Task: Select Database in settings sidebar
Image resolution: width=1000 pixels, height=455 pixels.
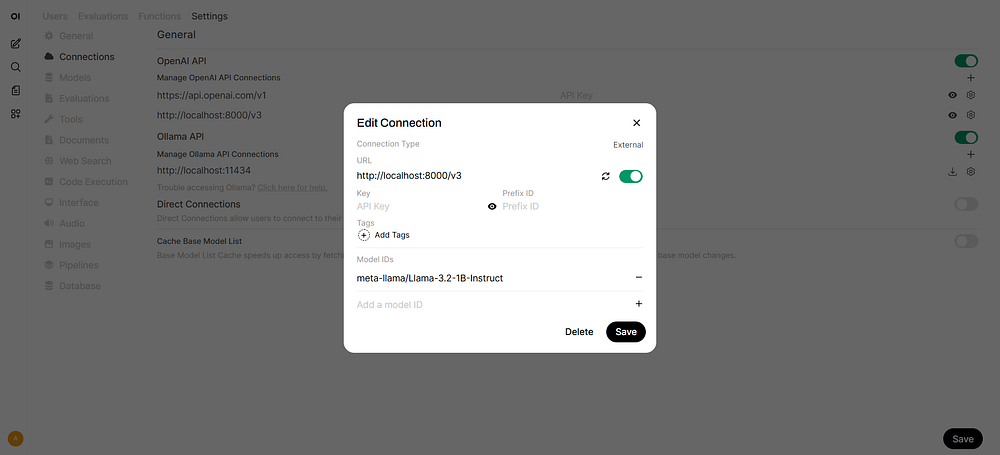Action: [x=73, y=286]
